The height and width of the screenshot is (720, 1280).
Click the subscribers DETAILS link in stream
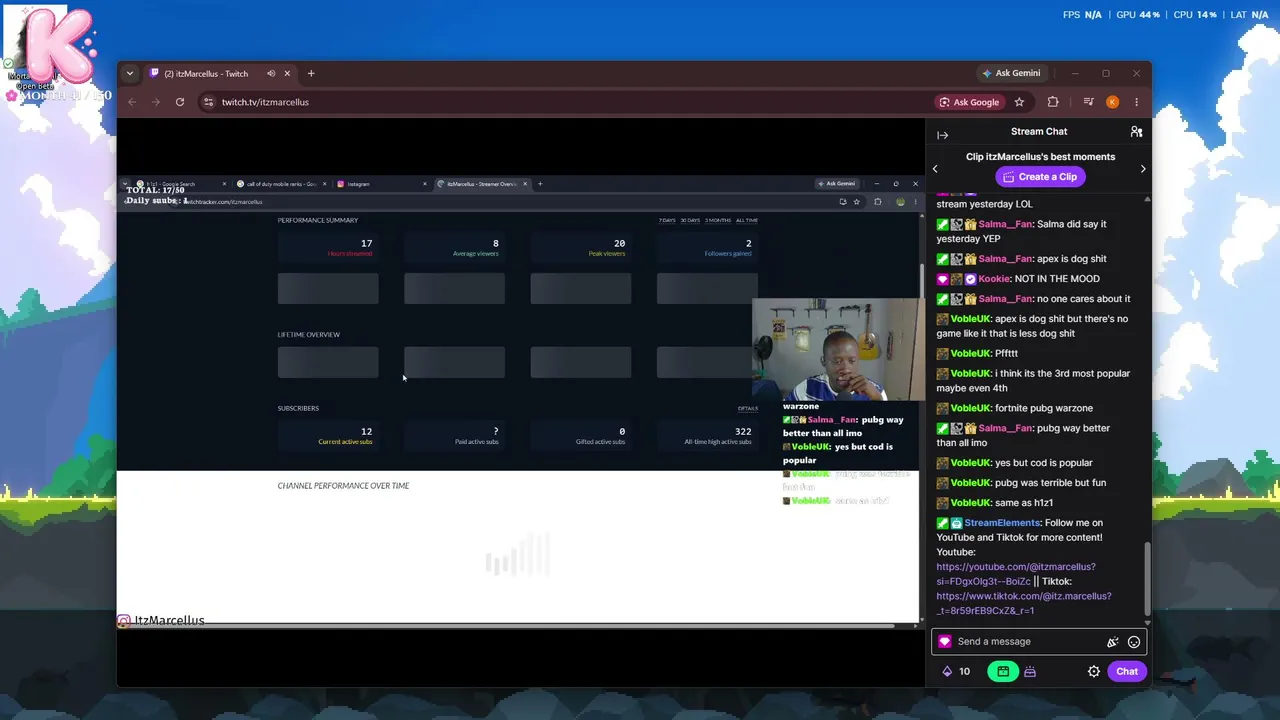pyautogui.click(x=748, y=408)
